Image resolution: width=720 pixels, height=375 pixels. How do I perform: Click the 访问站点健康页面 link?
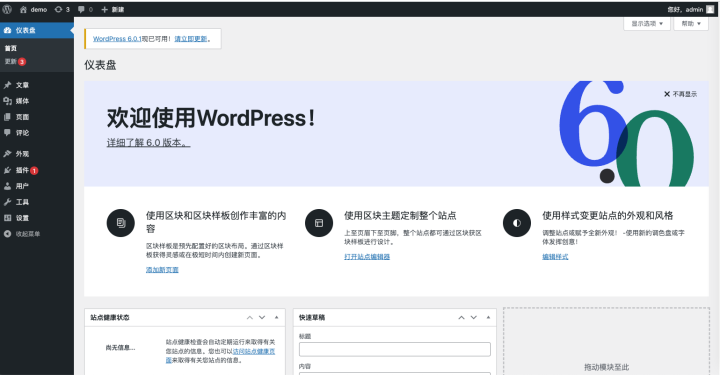[x=253, y=352]
